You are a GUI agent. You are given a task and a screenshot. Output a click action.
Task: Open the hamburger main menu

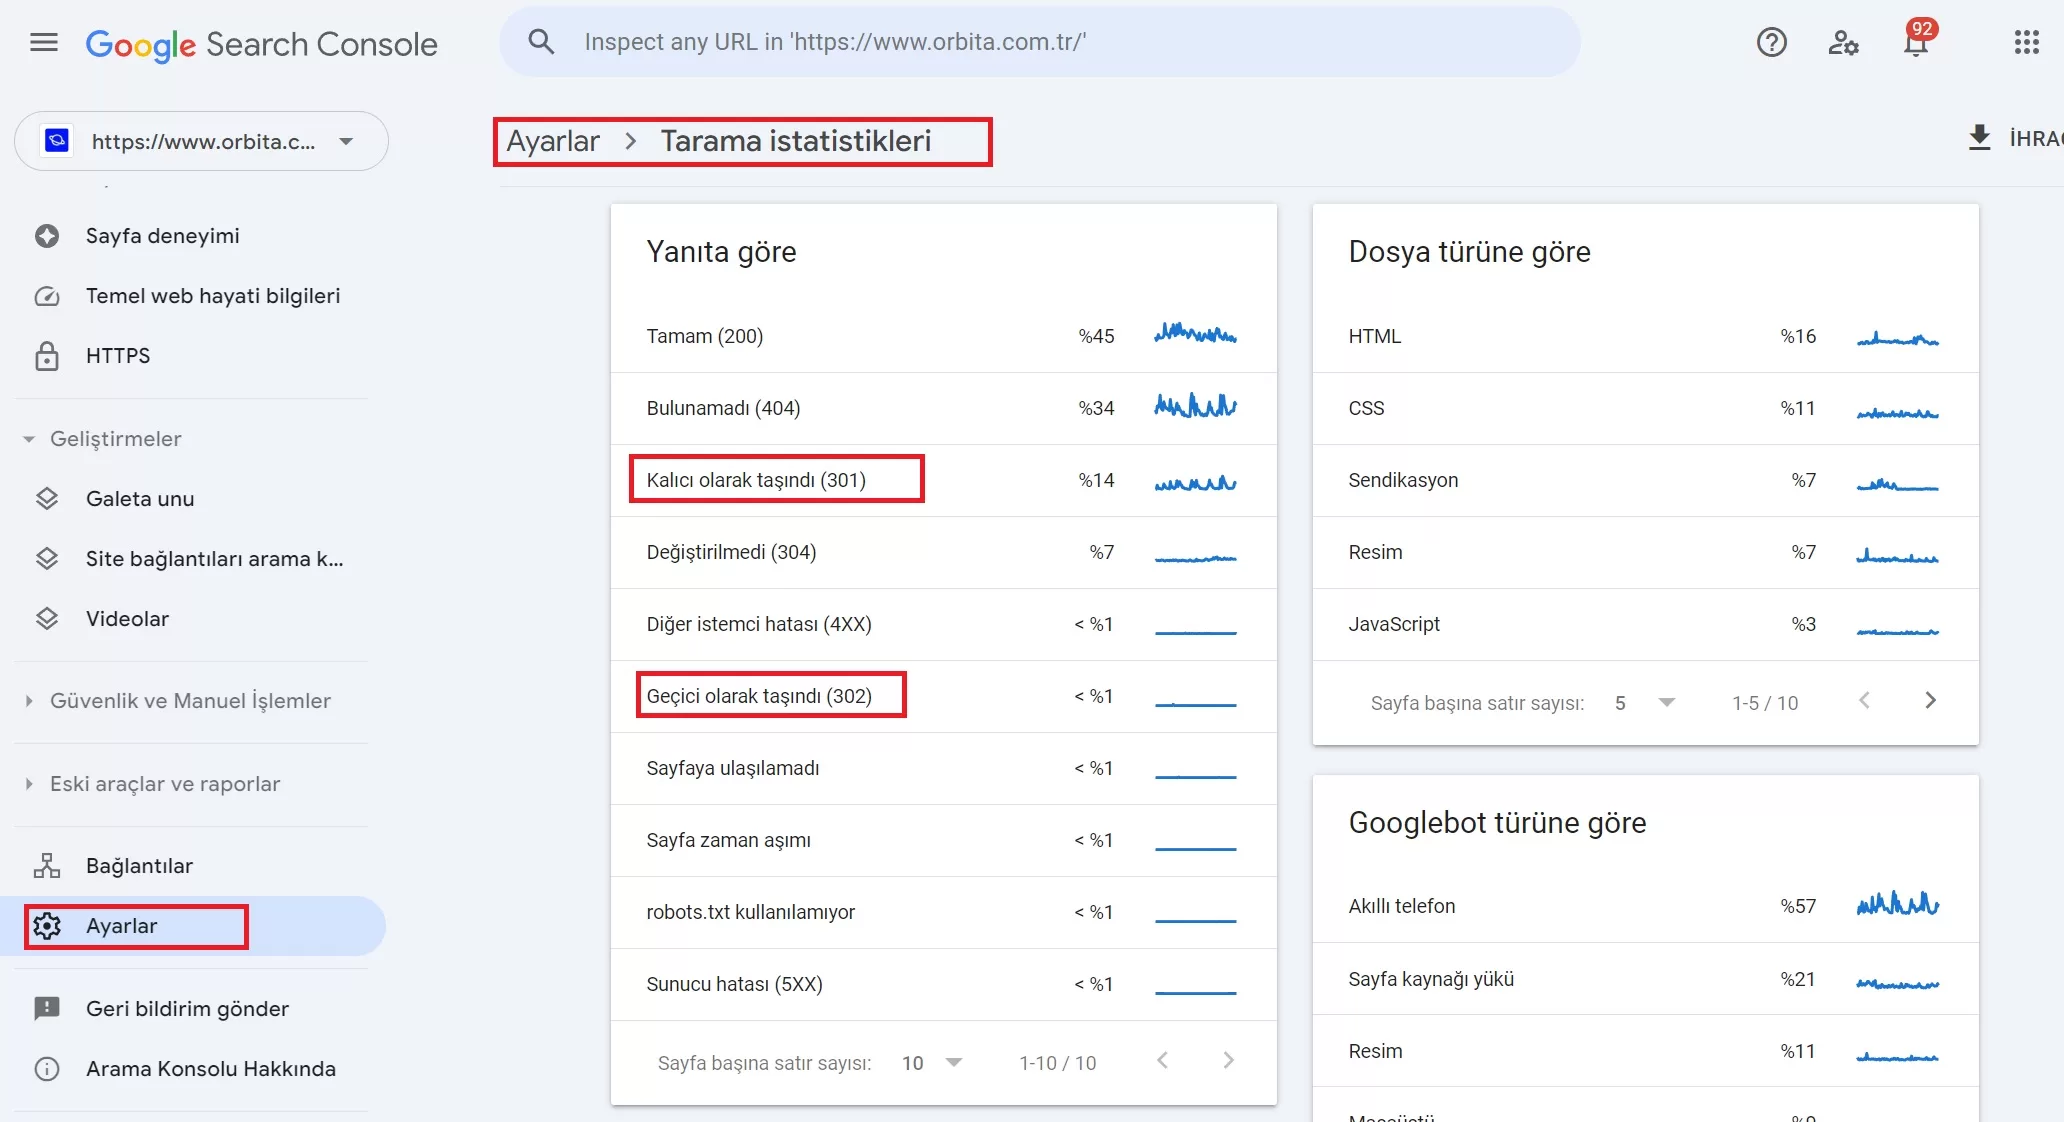[x=44, y=42]
